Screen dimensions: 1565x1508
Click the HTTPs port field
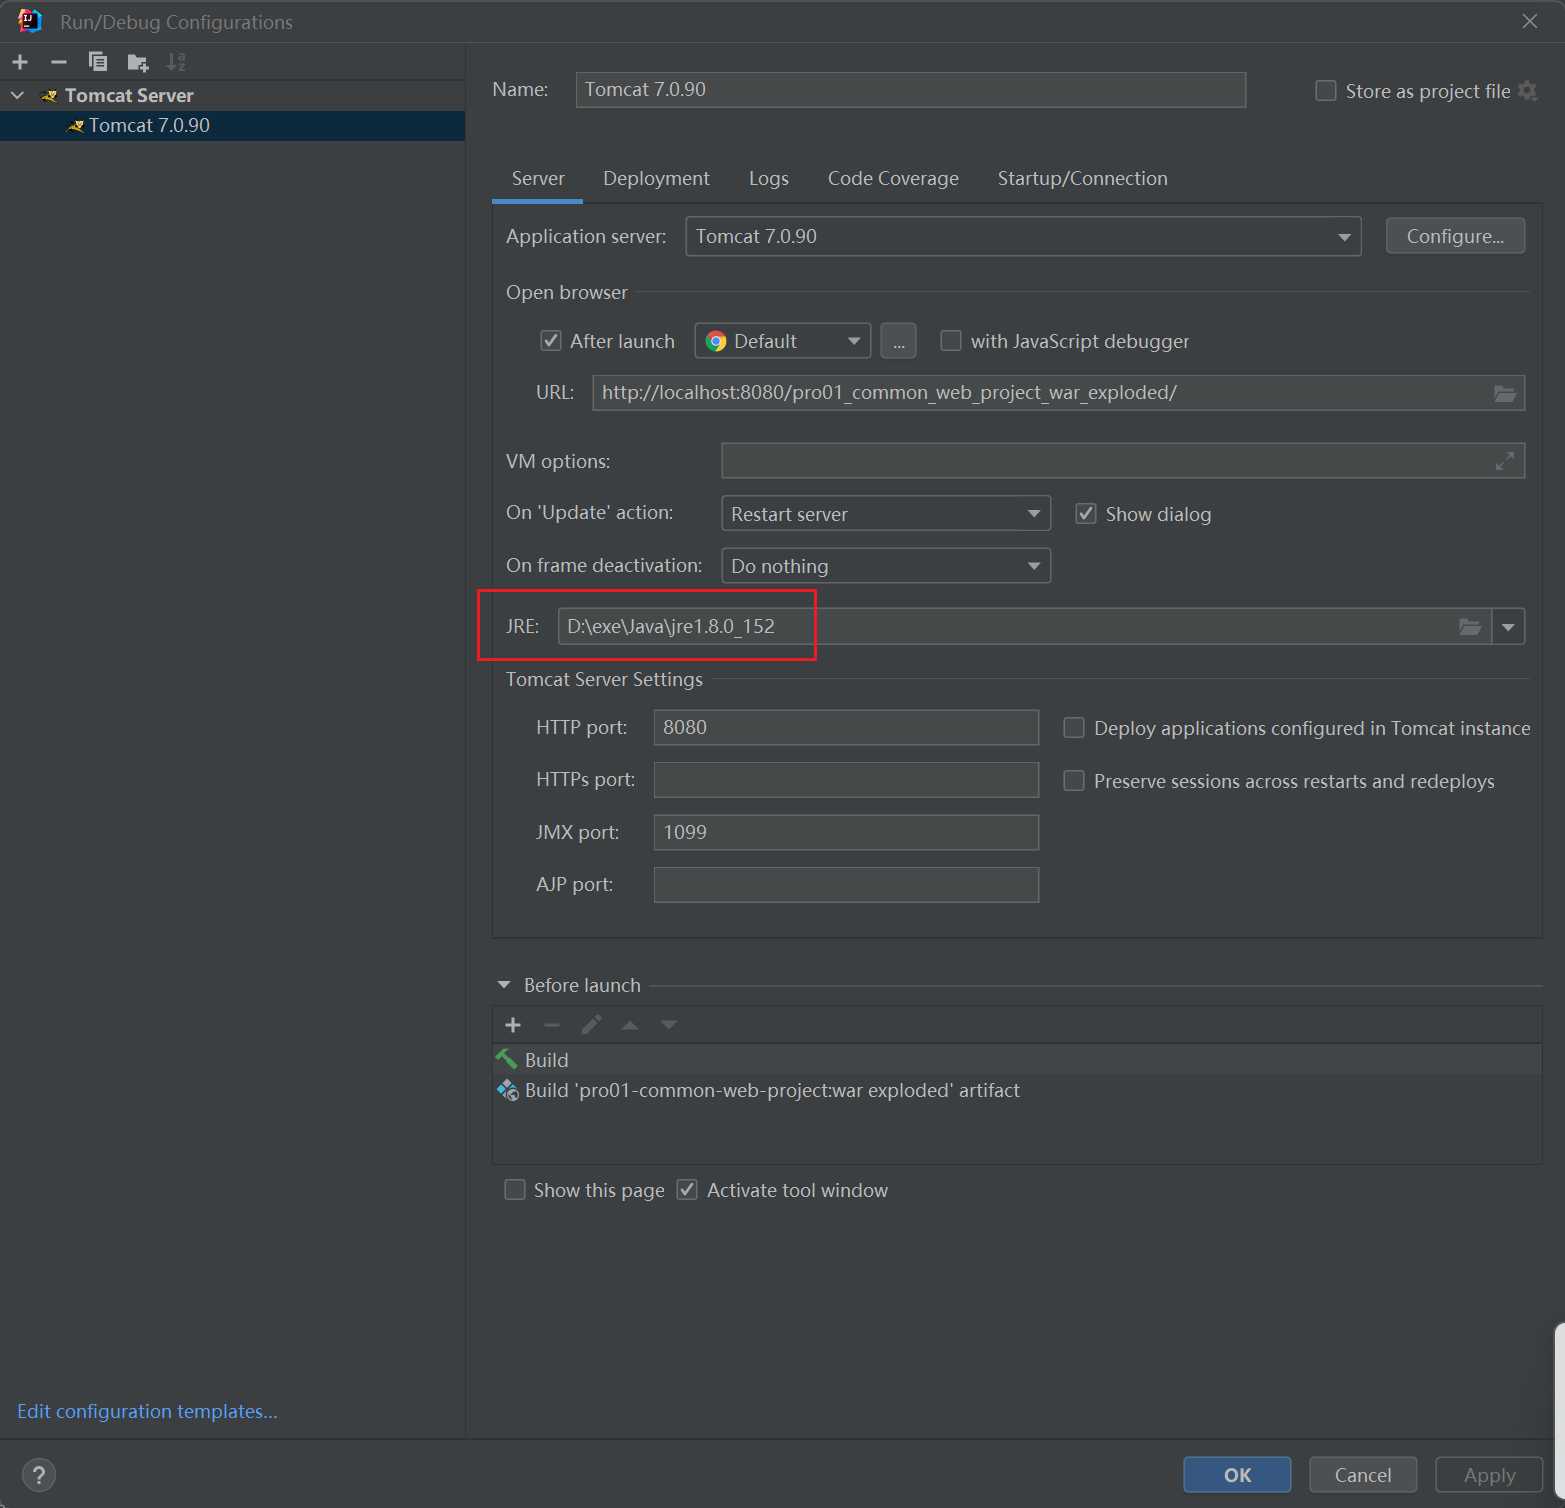point(846,780)
